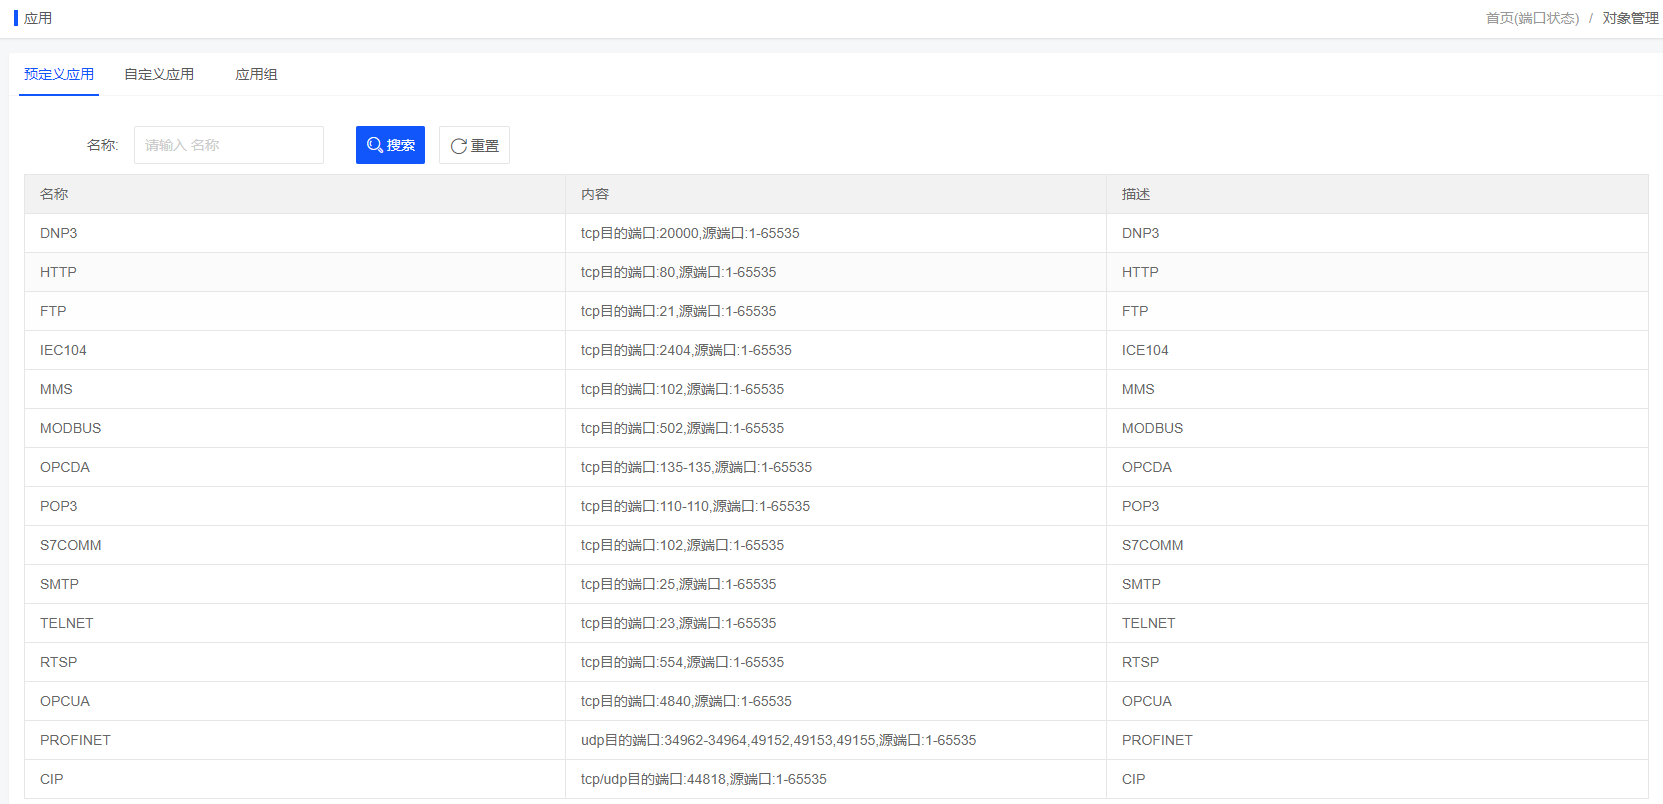Click the ICE104 description cell
Screen dimensions: 1663x804
coord(1377,350)
